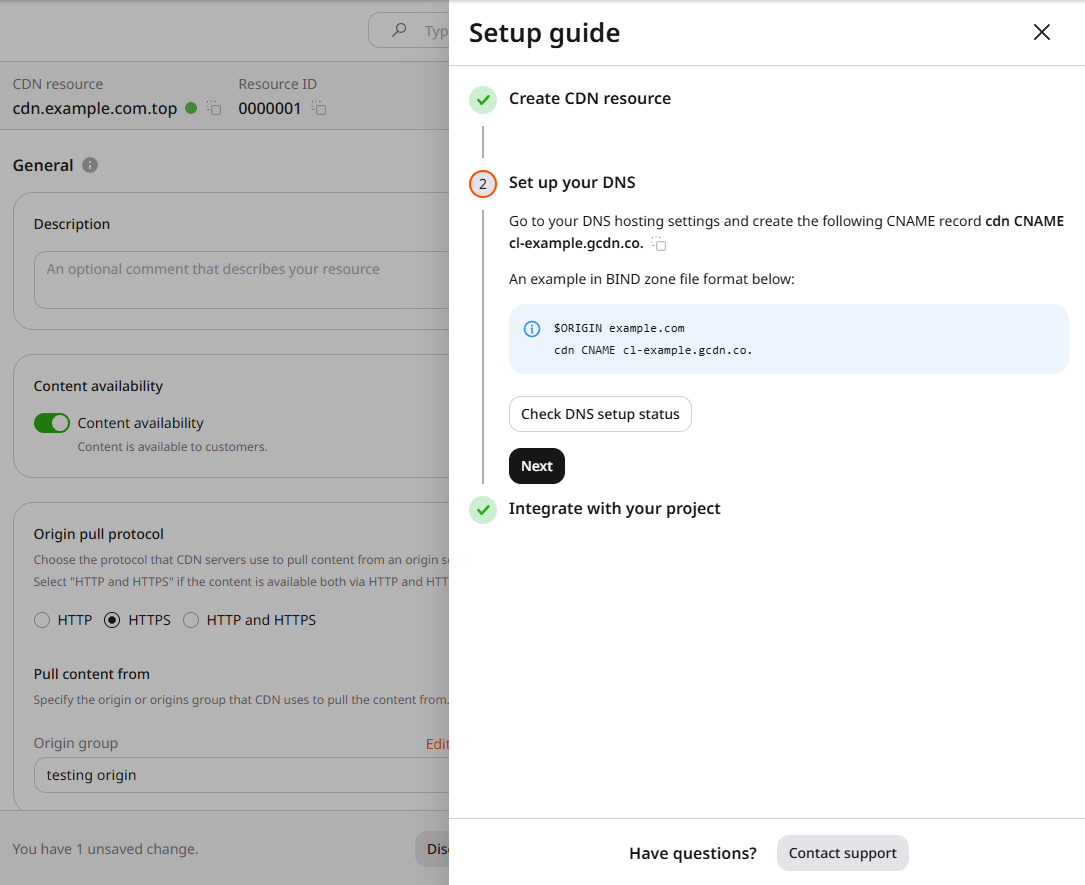Click Contact support button
The image size is (1085, 885).
coord(842,853)
